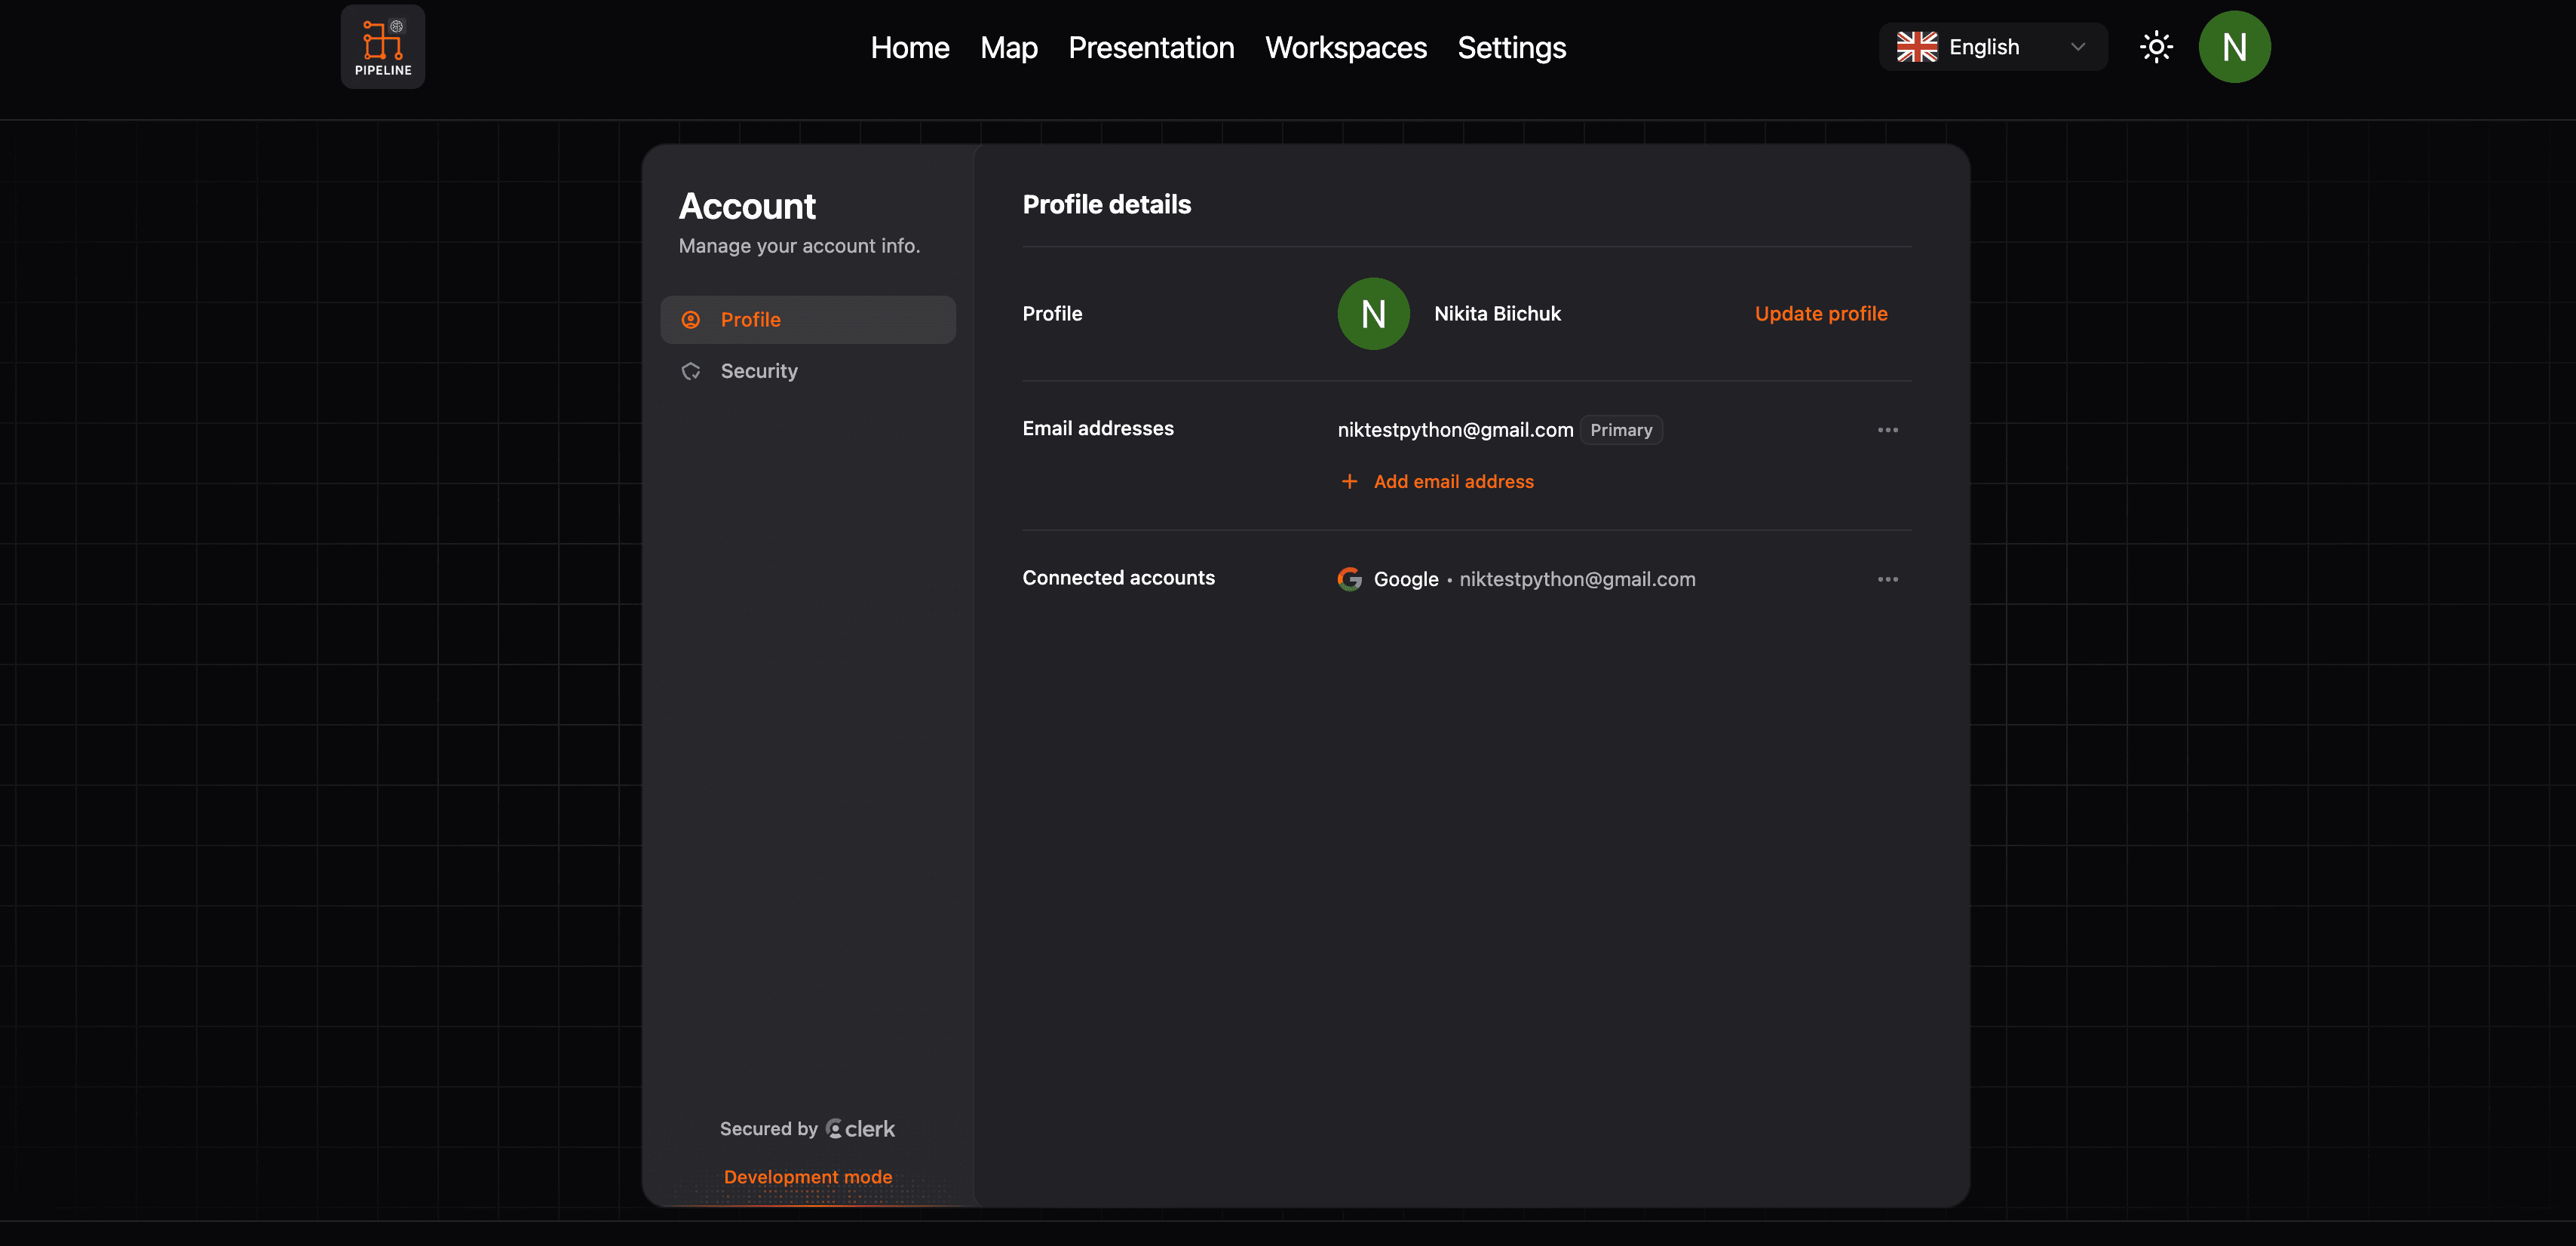Click the UK flag icon
The height and width of the screenshot is (1246, 2576).
coord(1916,47)
